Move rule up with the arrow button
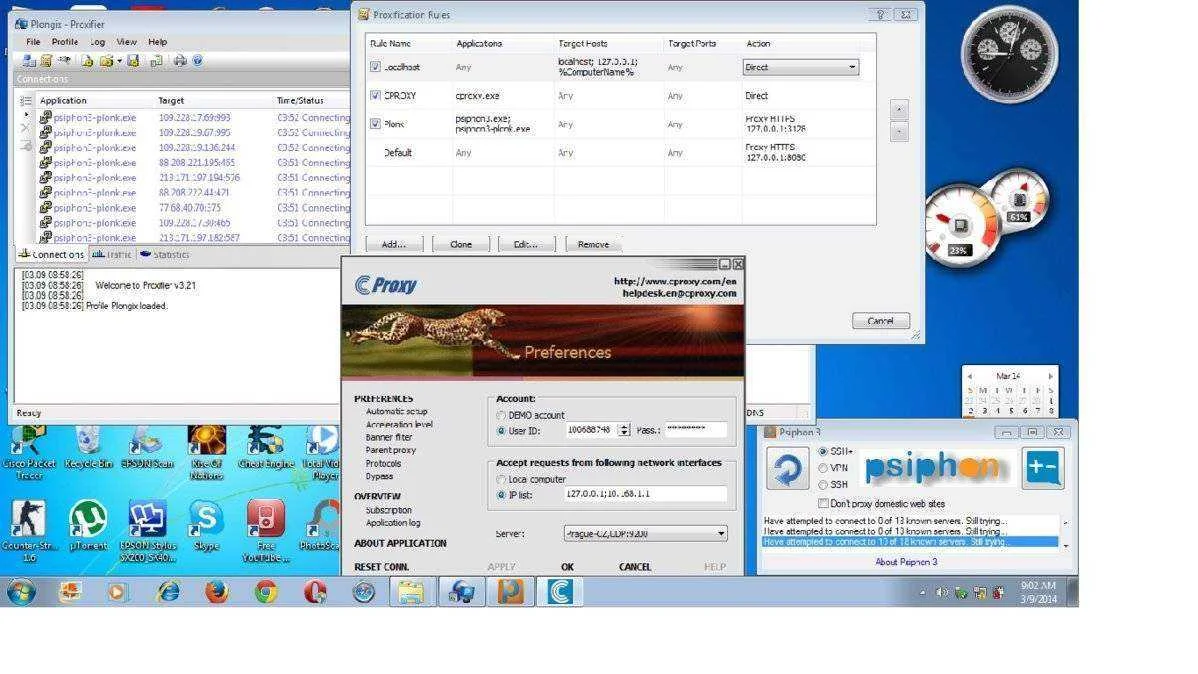Viewport: 1198px width, 674px height. pos(899,109)
